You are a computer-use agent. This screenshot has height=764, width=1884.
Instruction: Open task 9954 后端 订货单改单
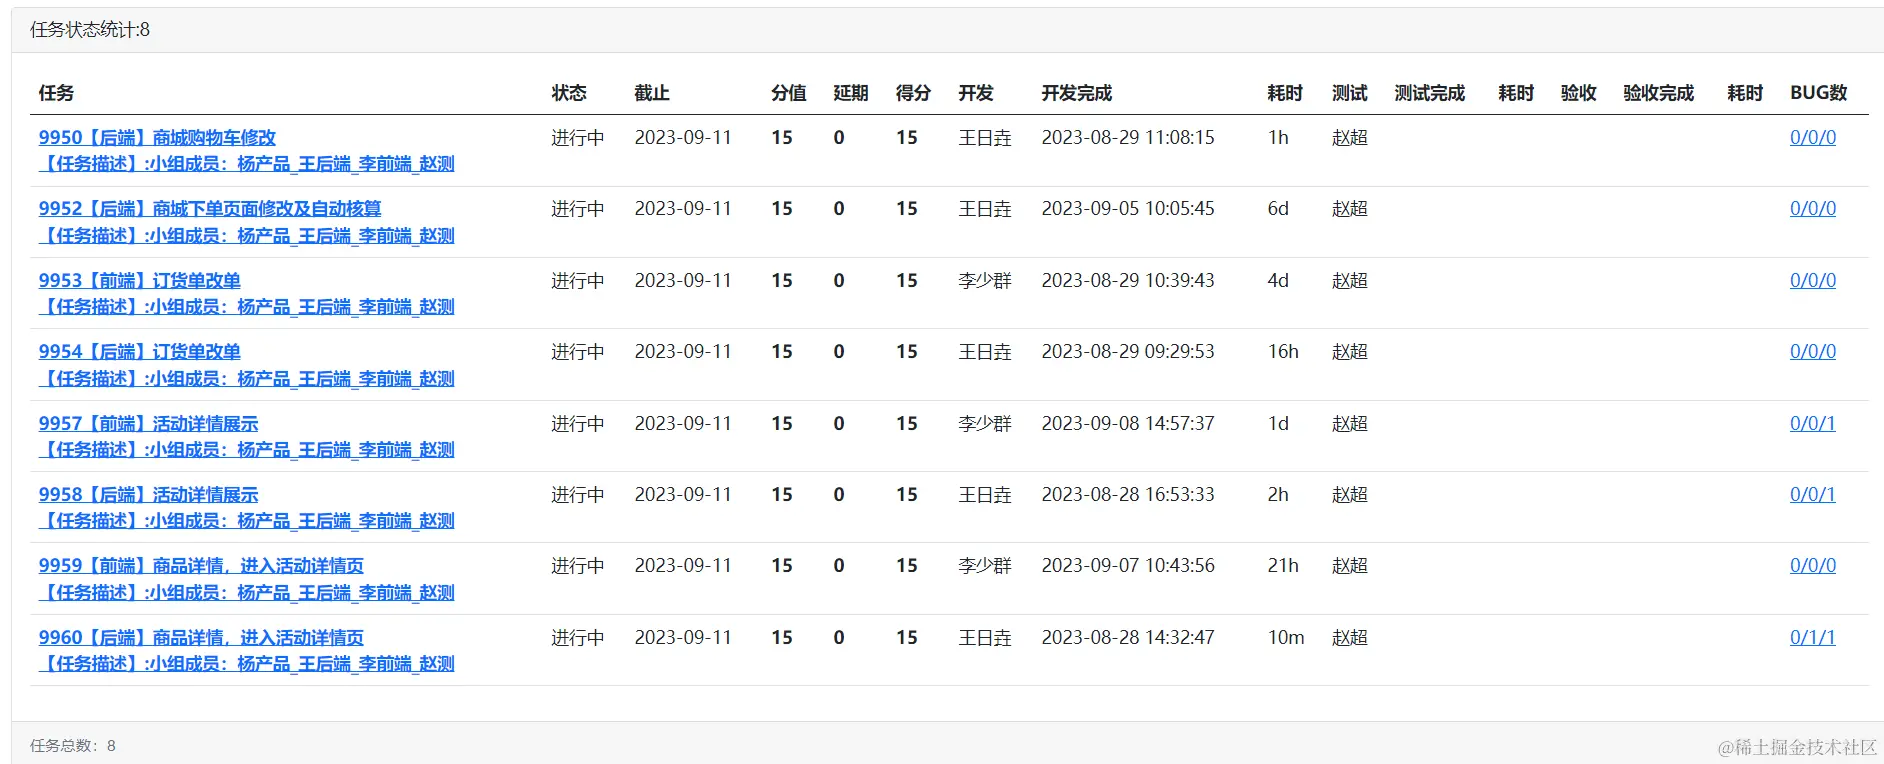pos(139,352)
